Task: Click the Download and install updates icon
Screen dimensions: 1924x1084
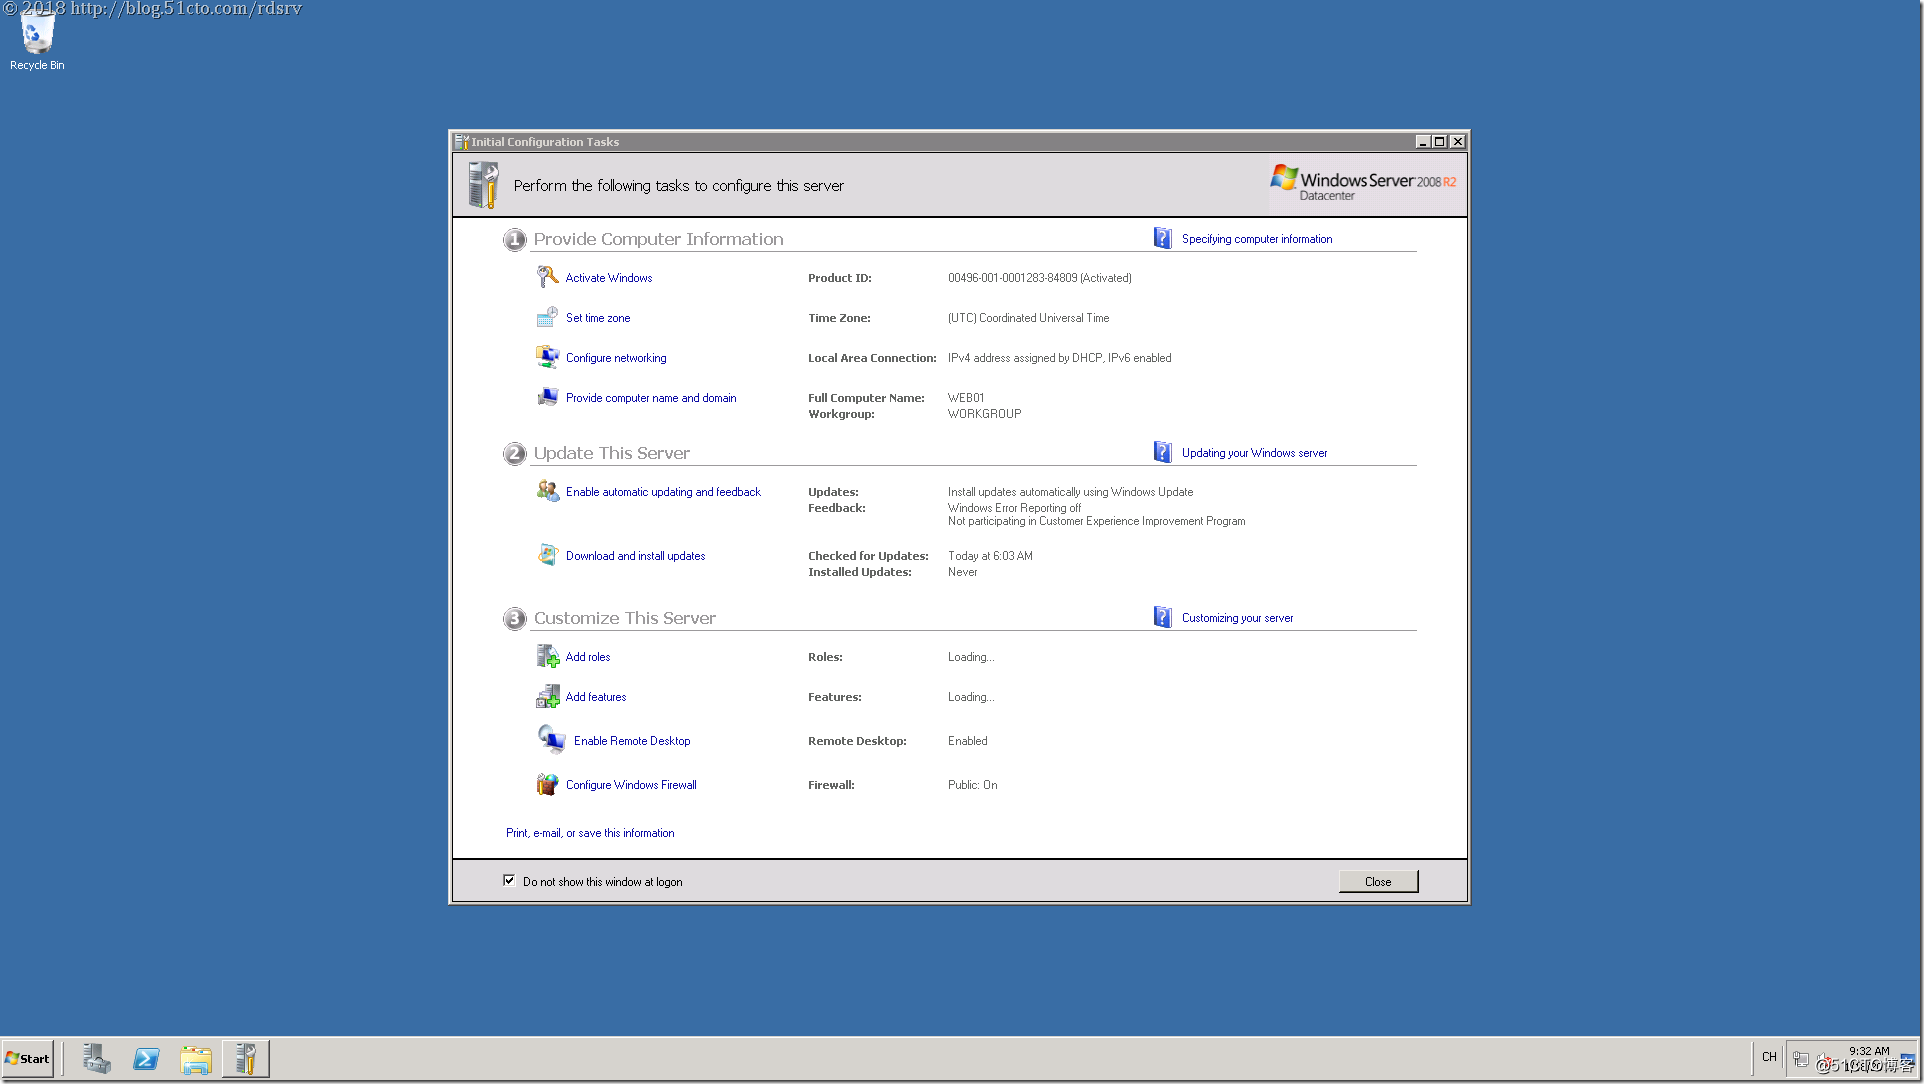Action: point(547,555)
